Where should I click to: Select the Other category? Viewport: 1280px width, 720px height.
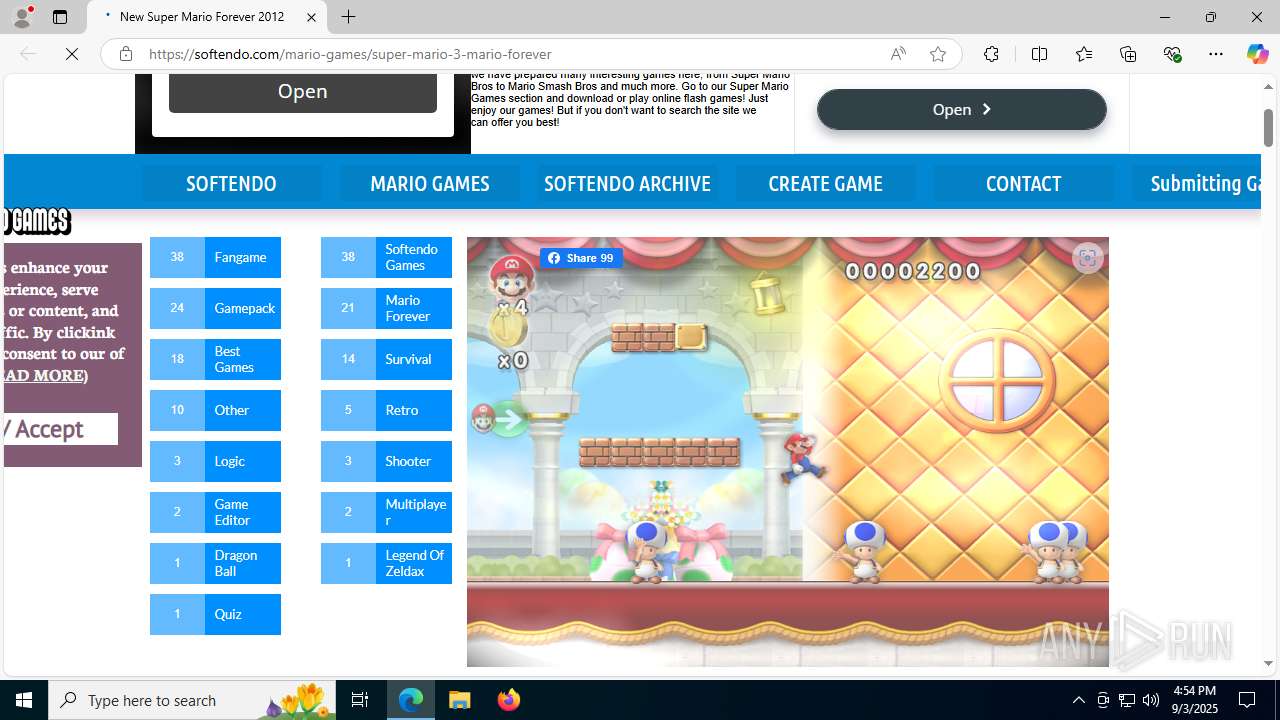[215, 410]
